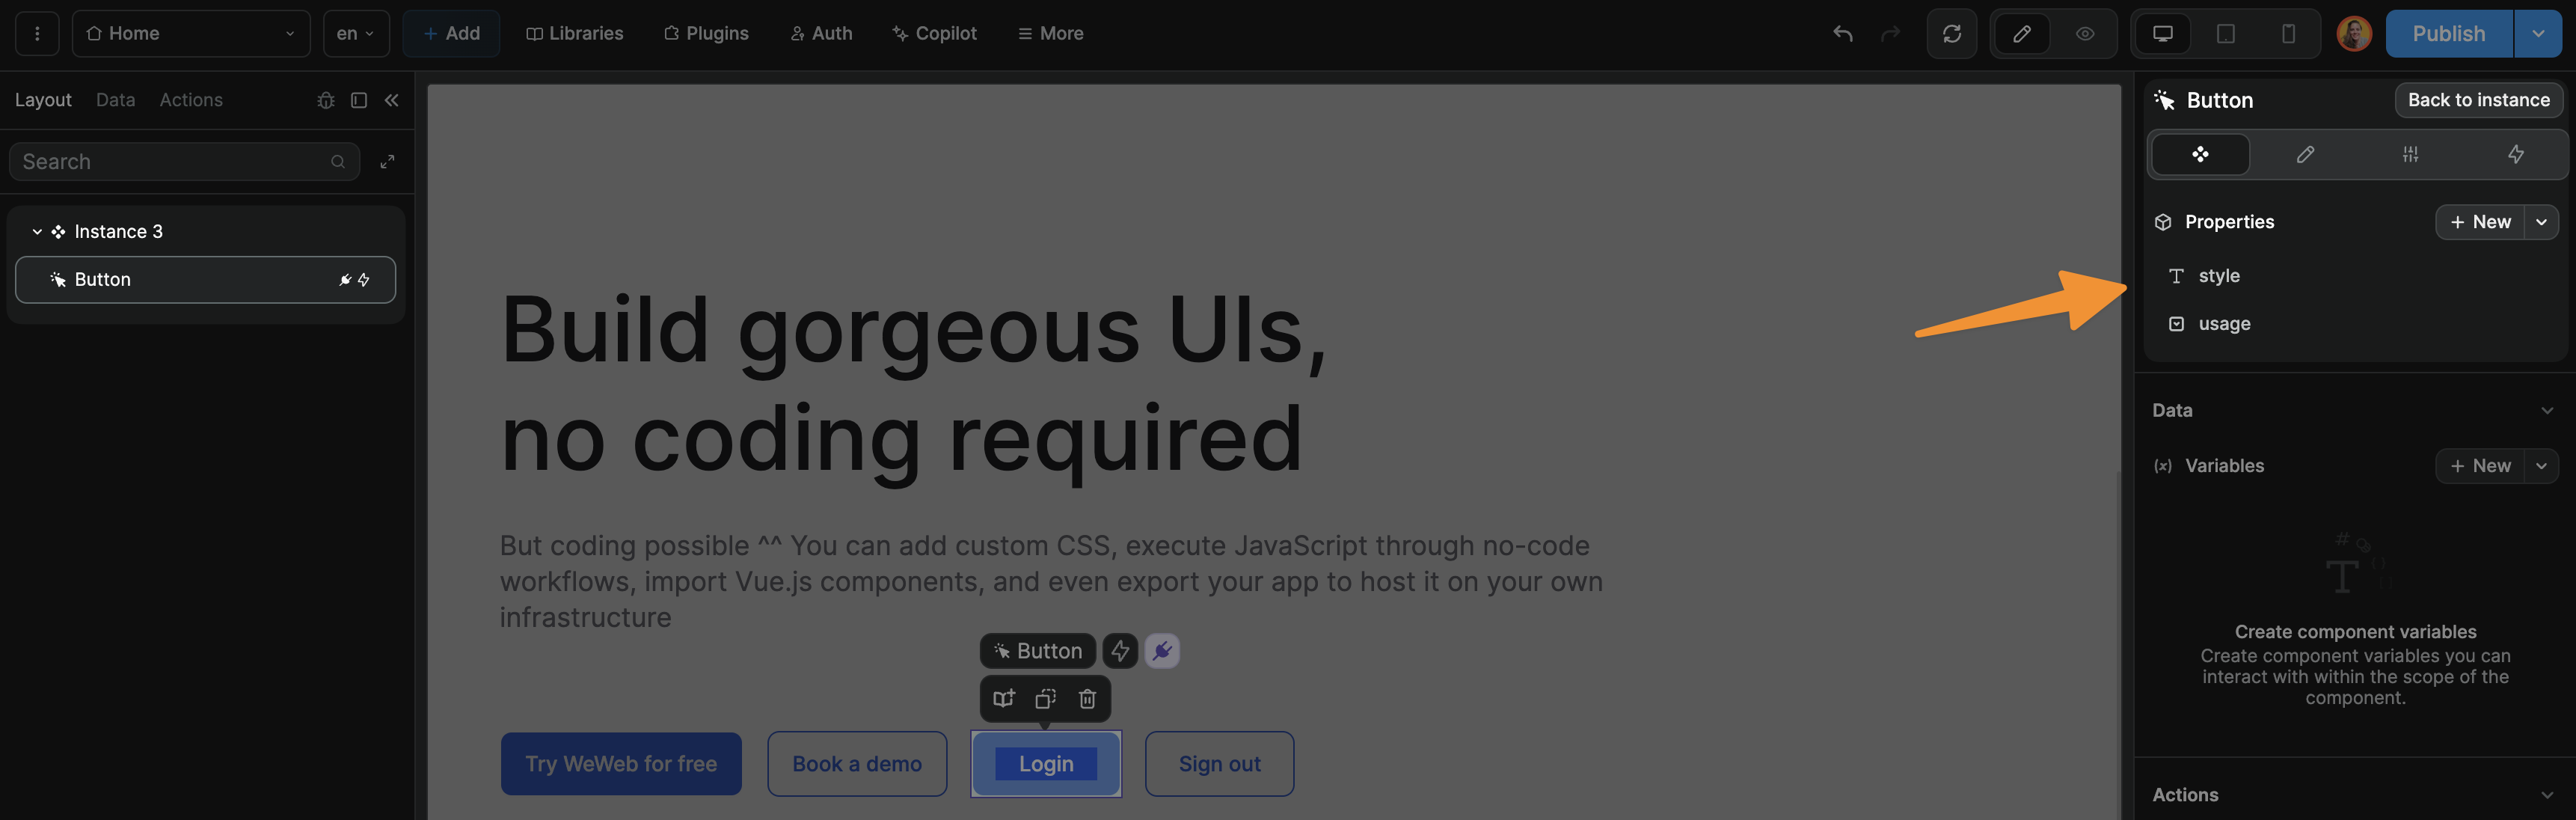
Task: Open the sliders settings tab in Button panel
Action: pos(2410,154)
